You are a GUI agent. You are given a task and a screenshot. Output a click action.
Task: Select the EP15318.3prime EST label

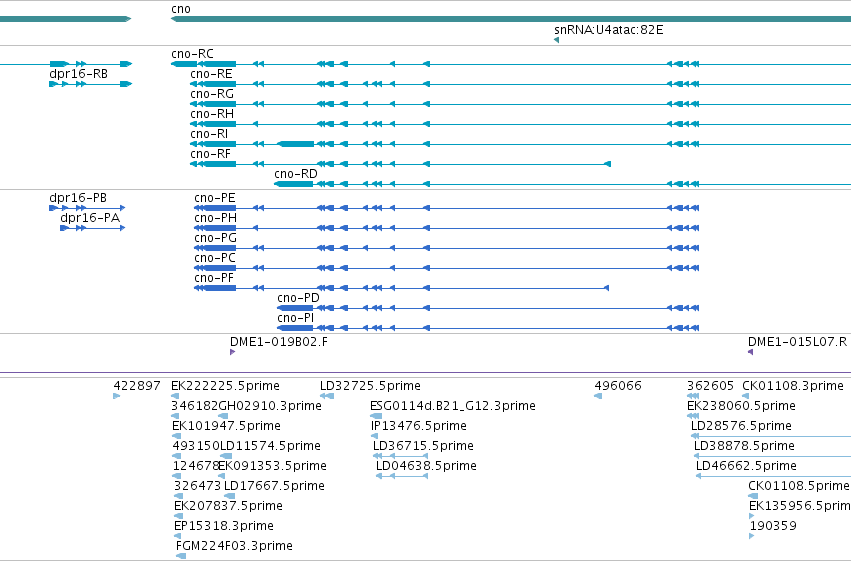pos(224,527)
